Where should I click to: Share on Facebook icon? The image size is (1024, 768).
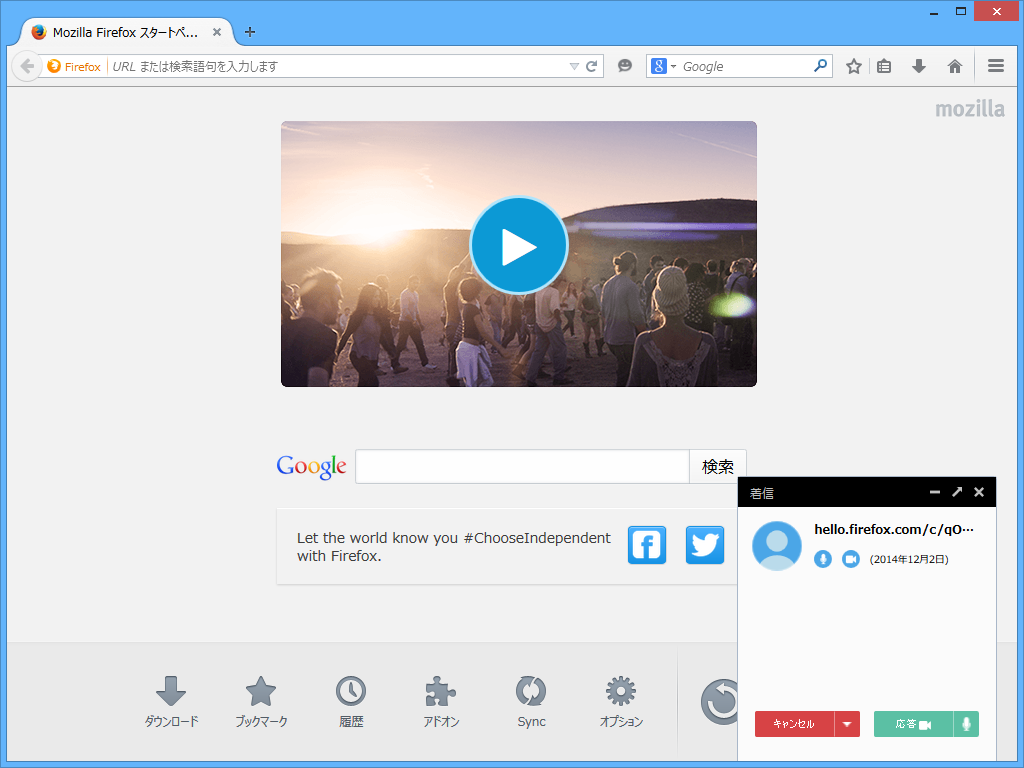click(647, 545)
